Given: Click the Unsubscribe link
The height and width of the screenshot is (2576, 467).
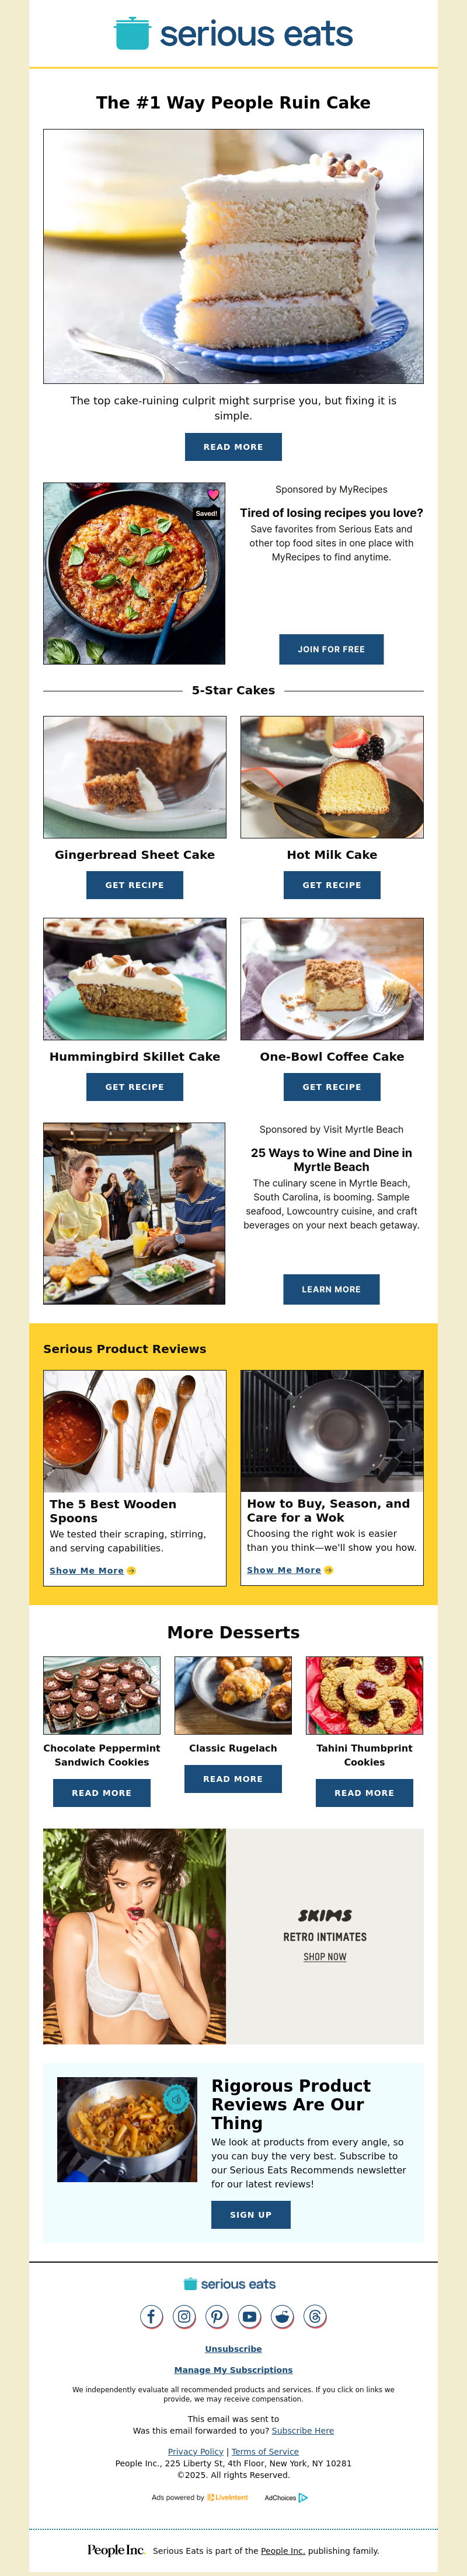Looking at the screenshot, I should 233,2349.
